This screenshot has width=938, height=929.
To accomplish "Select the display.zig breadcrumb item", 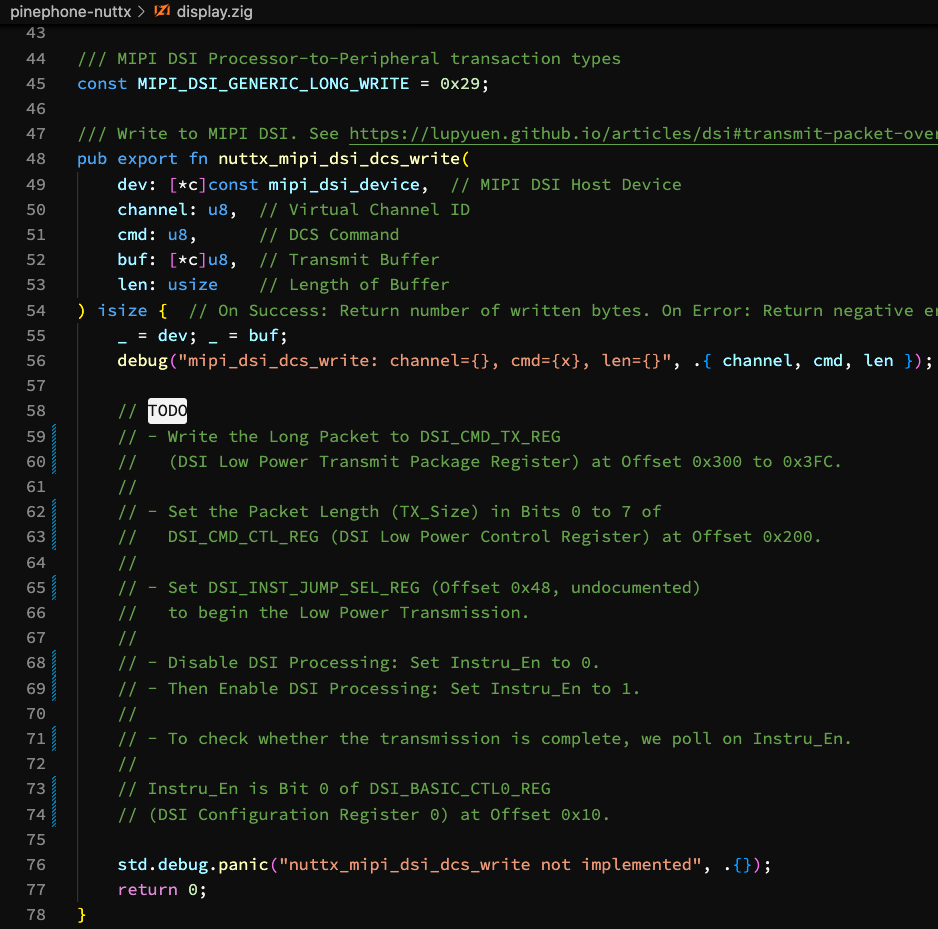I will (213, 12).
